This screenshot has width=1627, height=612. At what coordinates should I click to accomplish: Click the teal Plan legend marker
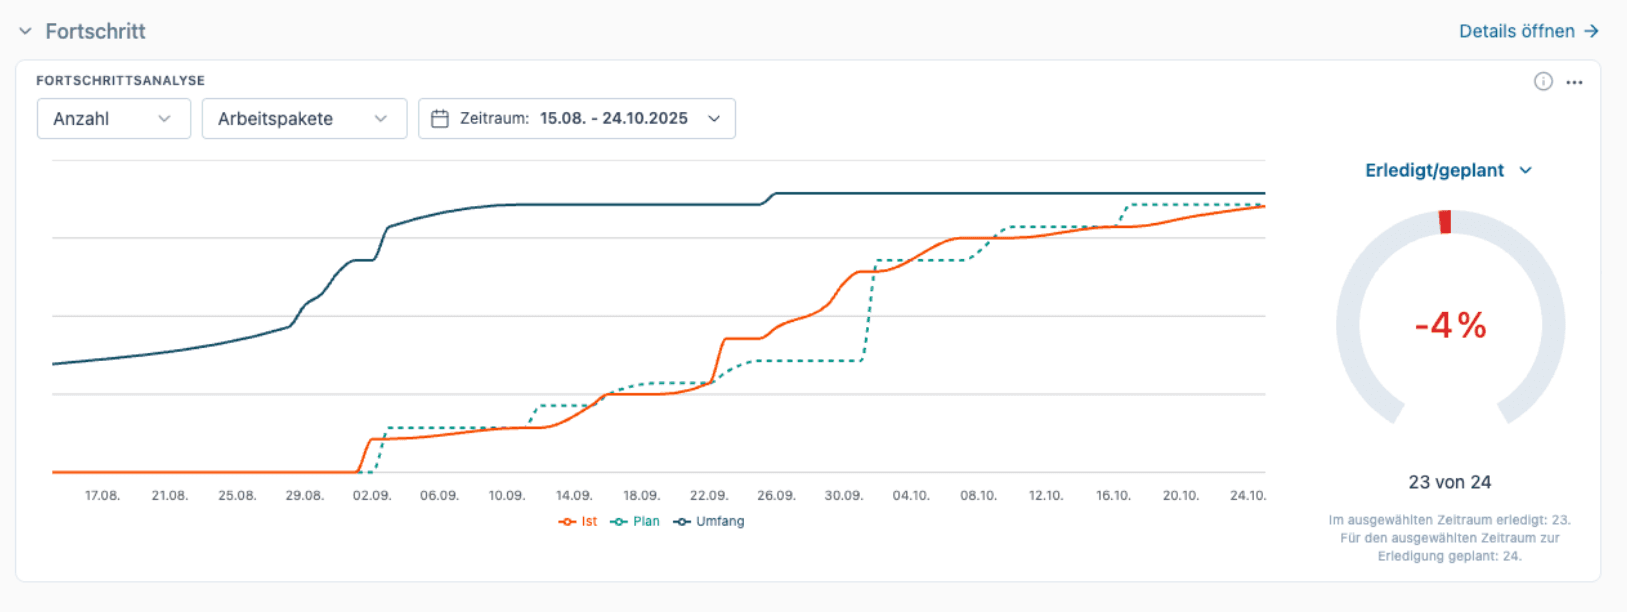(x=619, y=522)
